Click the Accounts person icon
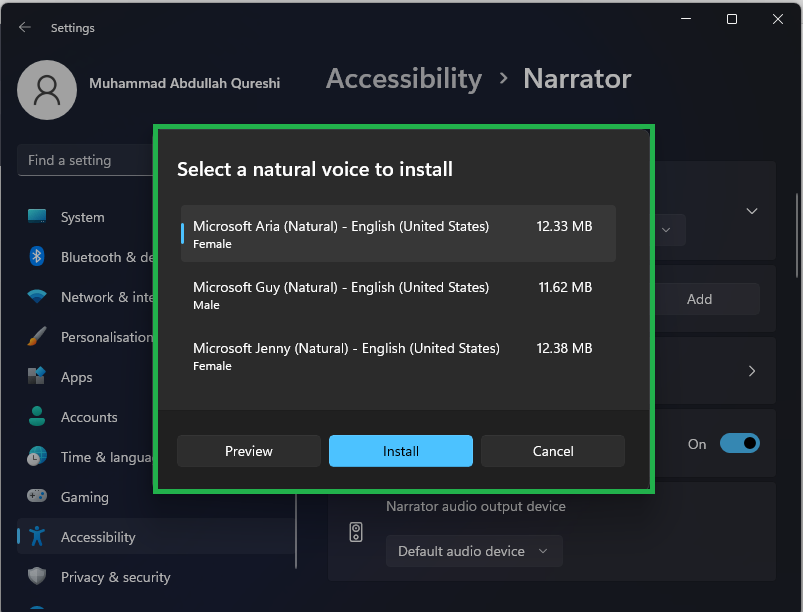 click(37, 417)
